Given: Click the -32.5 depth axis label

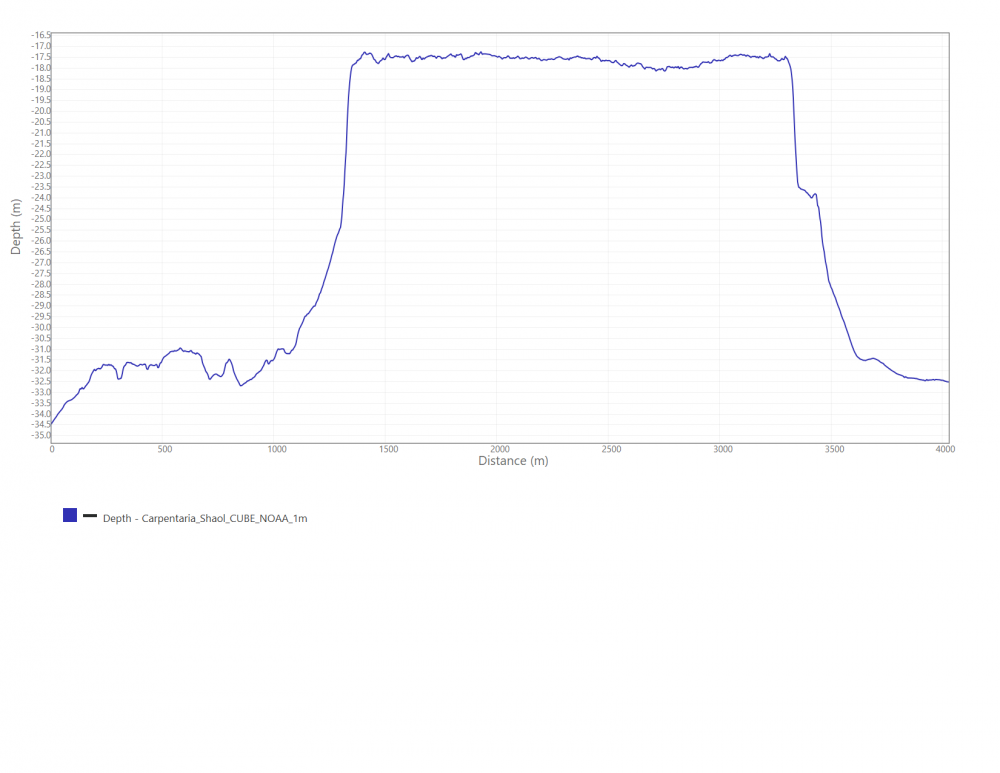Looking at the screenshot, I should point(41,381).
